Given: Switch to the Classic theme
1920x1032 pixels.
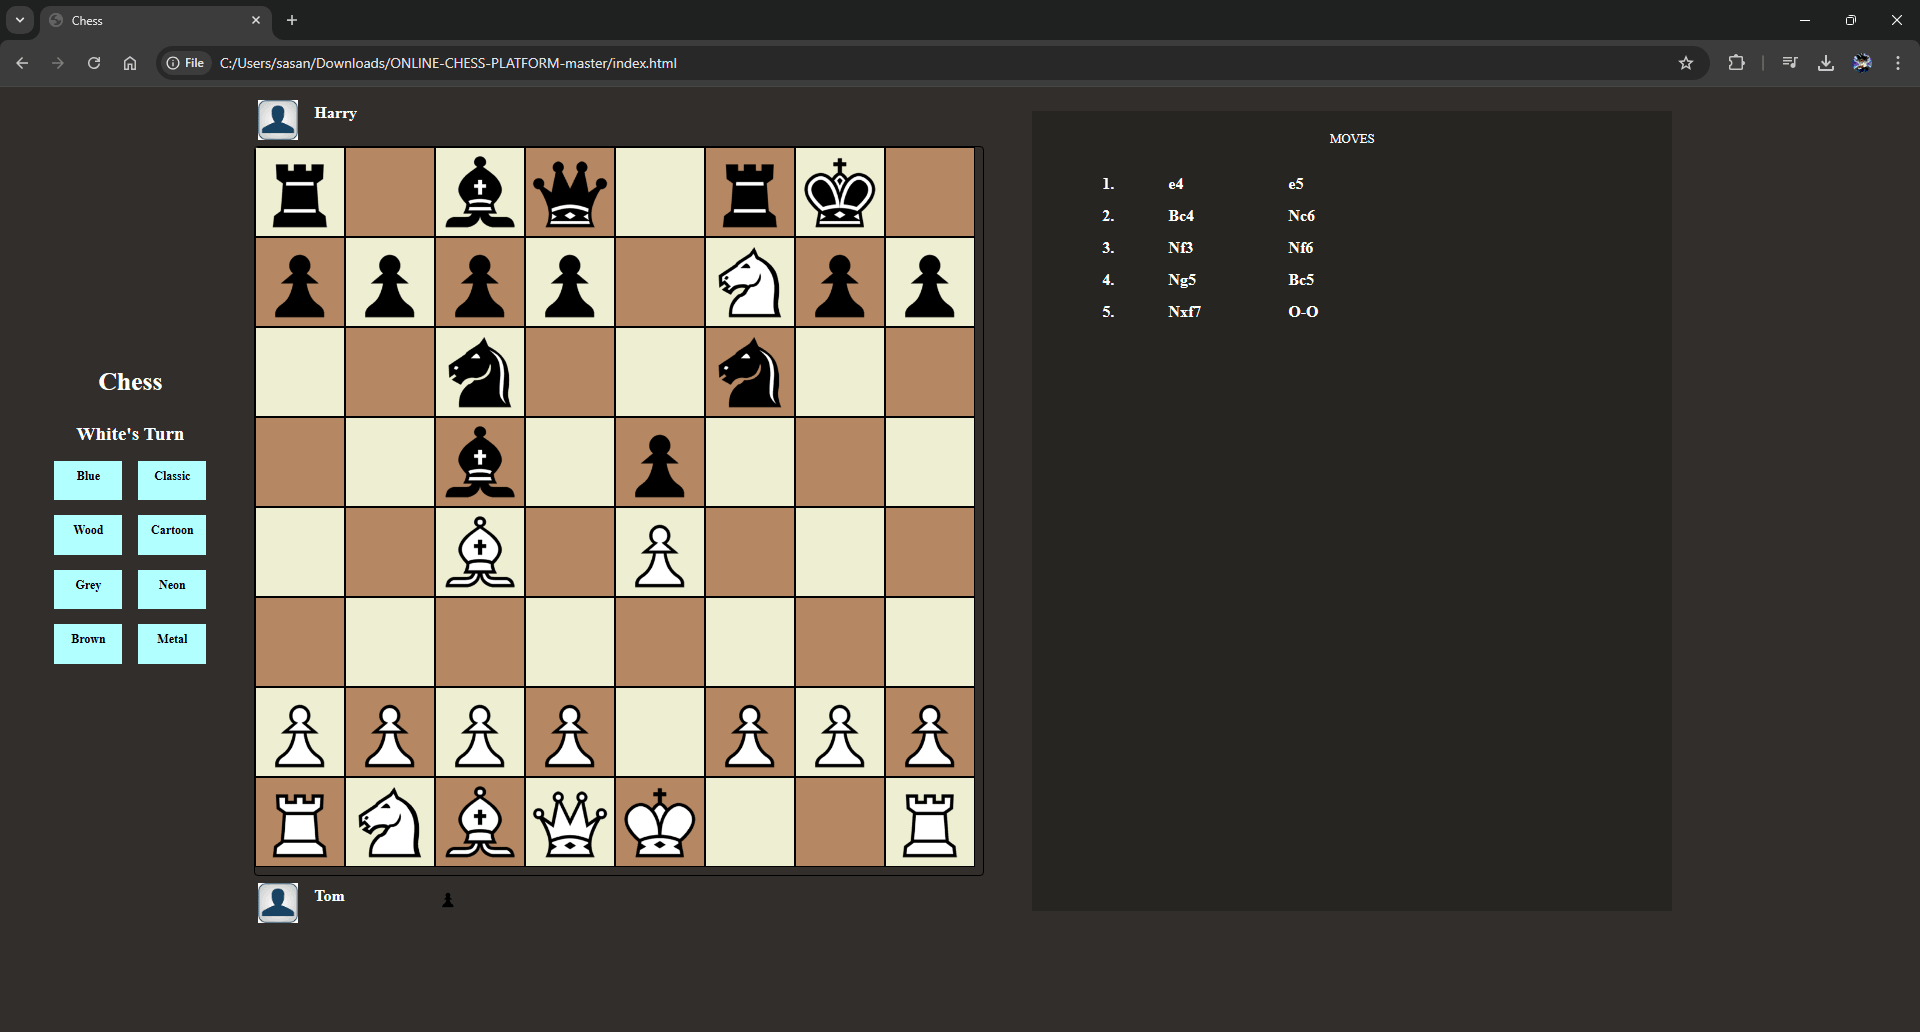Looking at the screenshot, I should coord(172,480).
